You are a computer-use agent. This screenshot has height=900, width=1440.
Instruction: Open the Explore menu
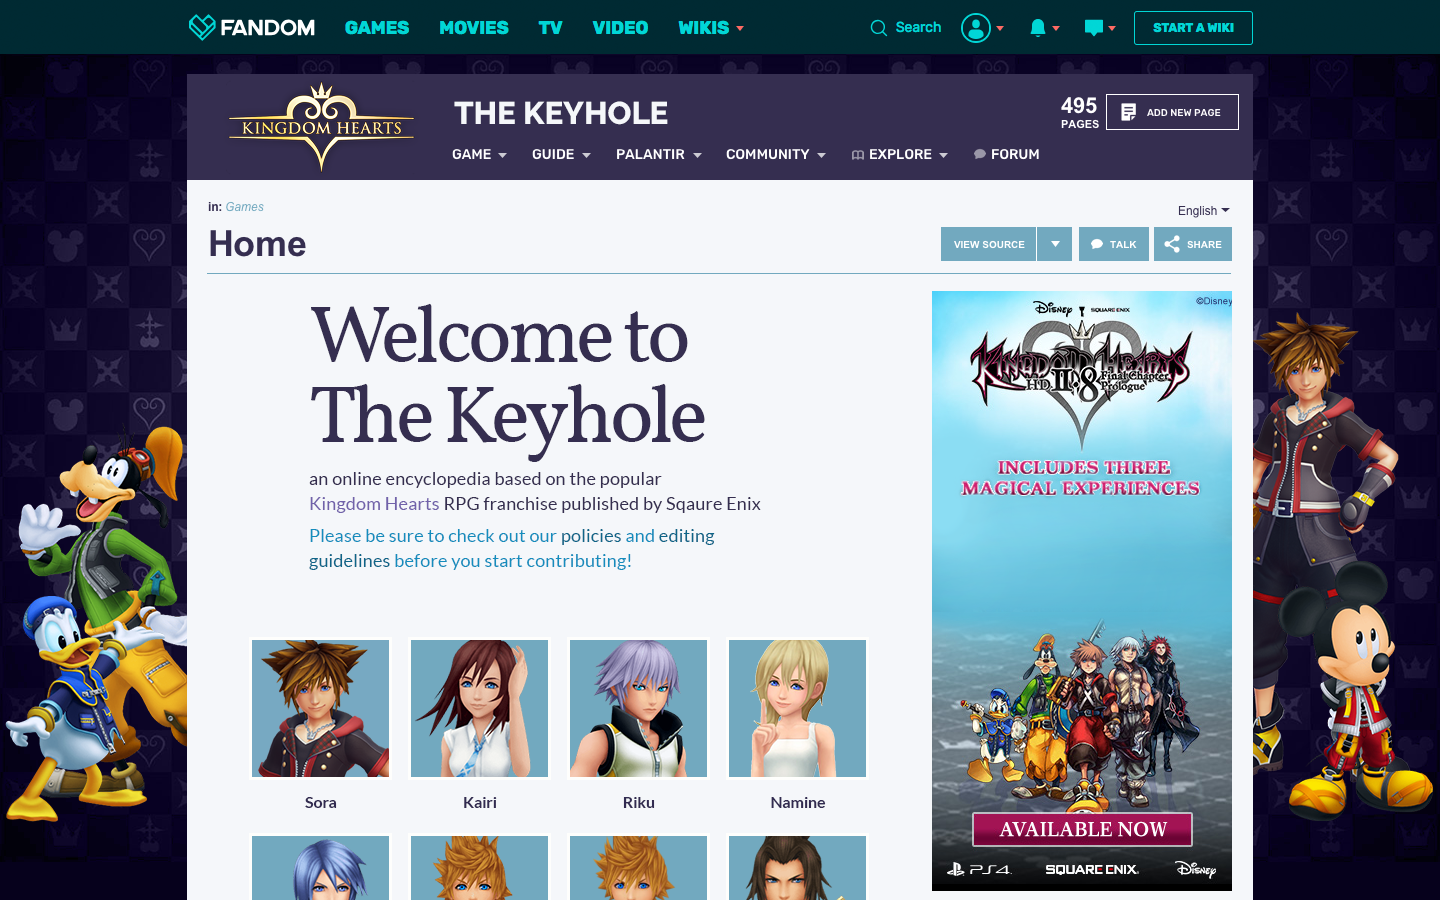(x=900, y=154)
